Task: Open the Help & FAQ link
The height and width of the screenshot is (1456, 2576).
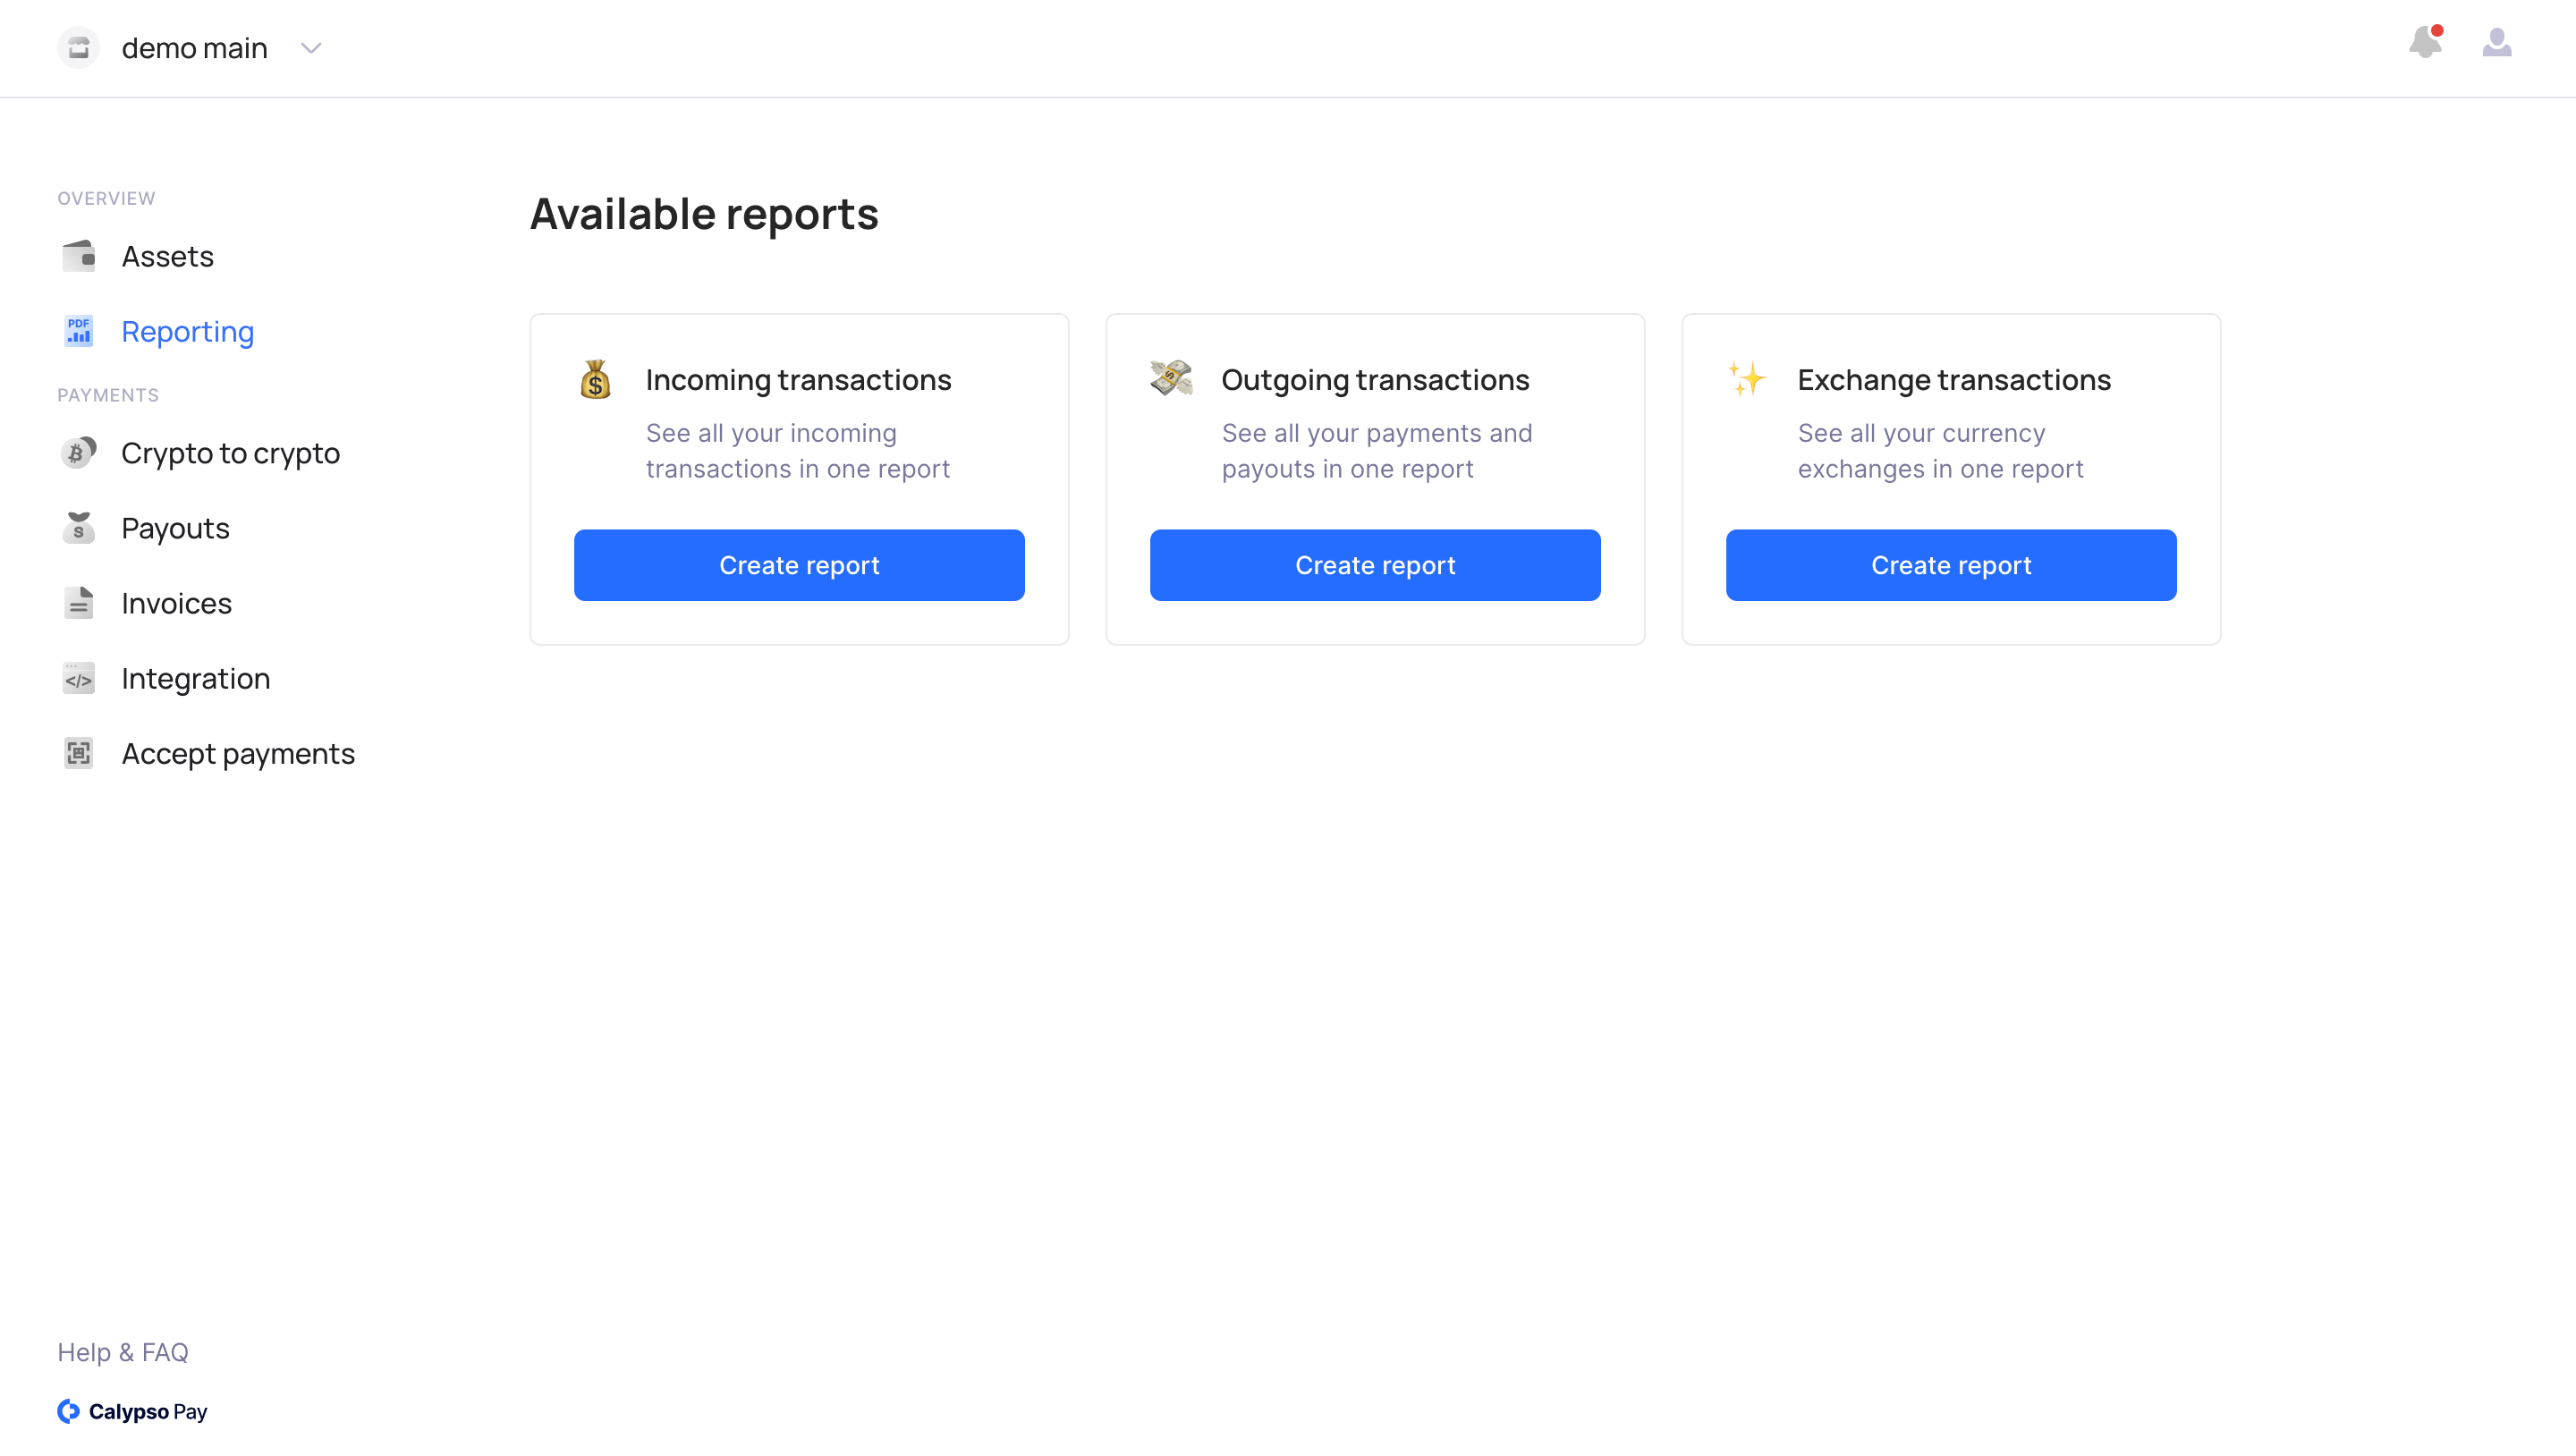Action: (x=123, y=1352)
